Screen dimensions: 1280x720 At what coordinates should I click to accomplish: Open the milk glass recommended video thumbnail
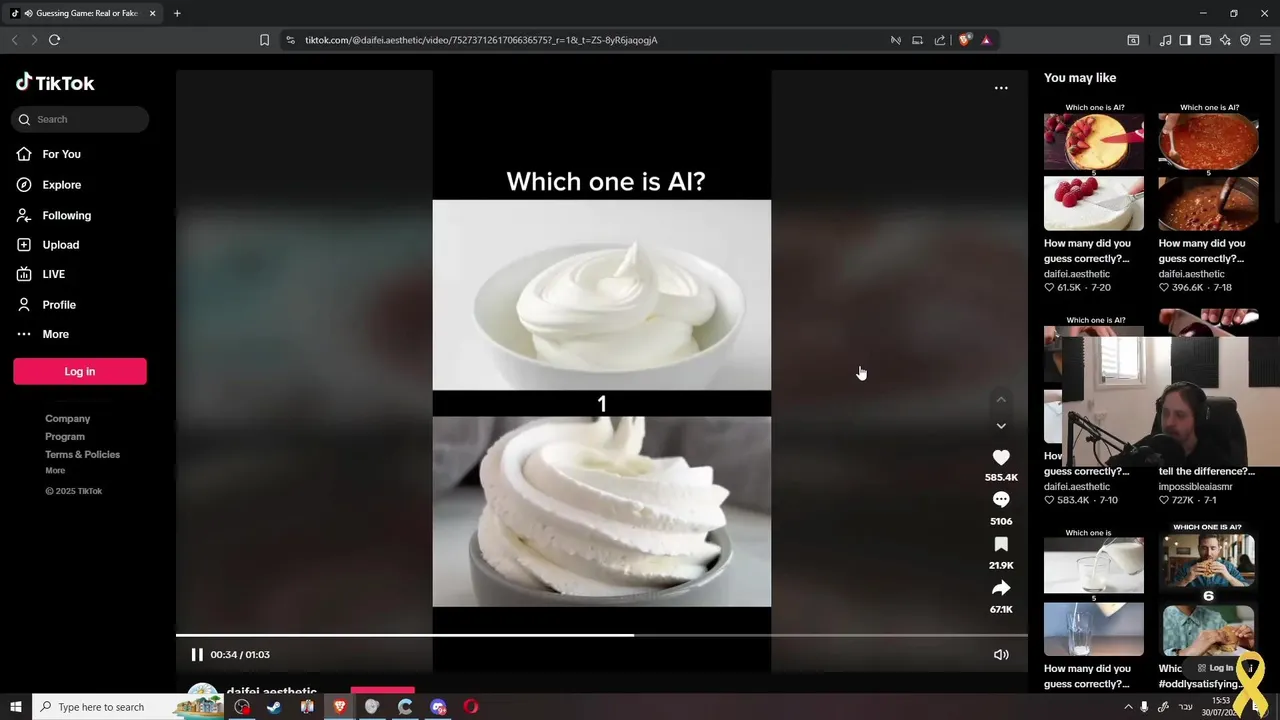[1094, 592]
